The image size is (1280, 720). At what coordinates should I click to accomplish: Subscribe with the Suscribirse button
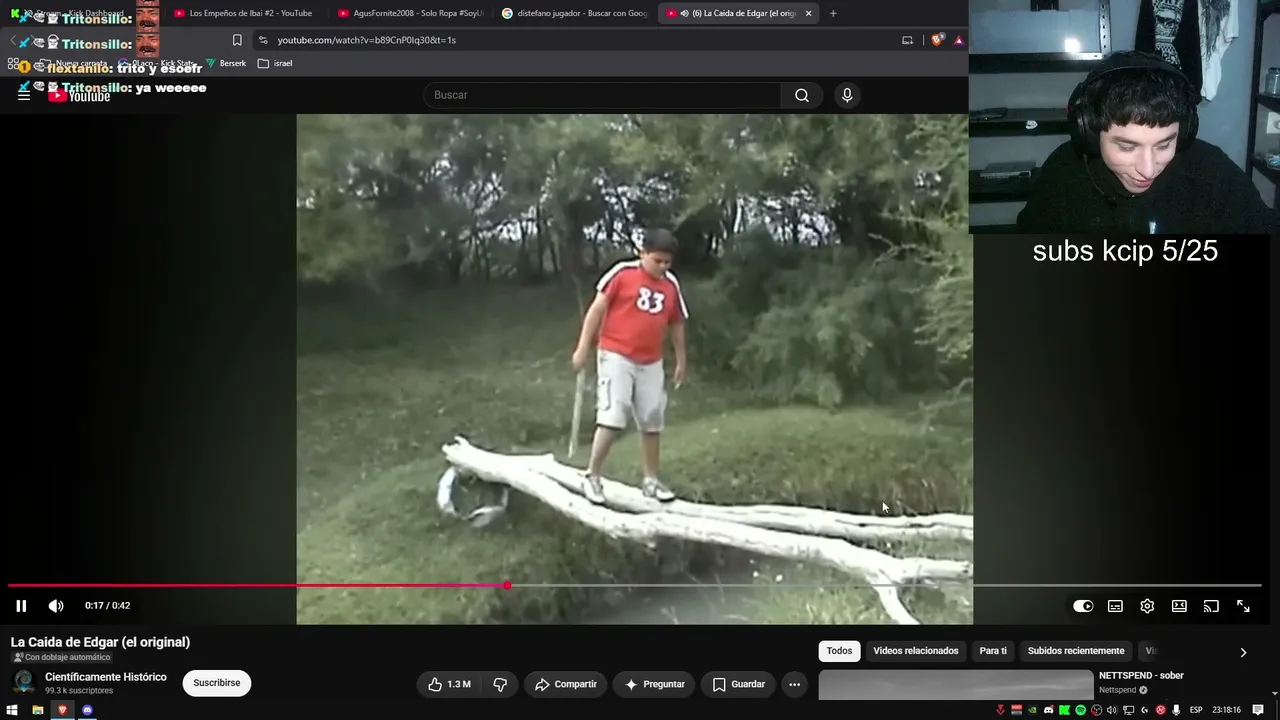click(217, 683)
